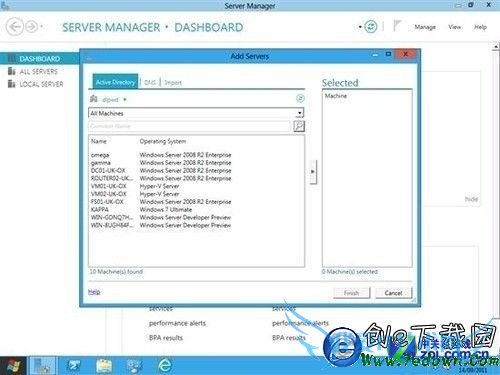Open the Help link in Add Servers
The image size is (500, 375).
94,292
